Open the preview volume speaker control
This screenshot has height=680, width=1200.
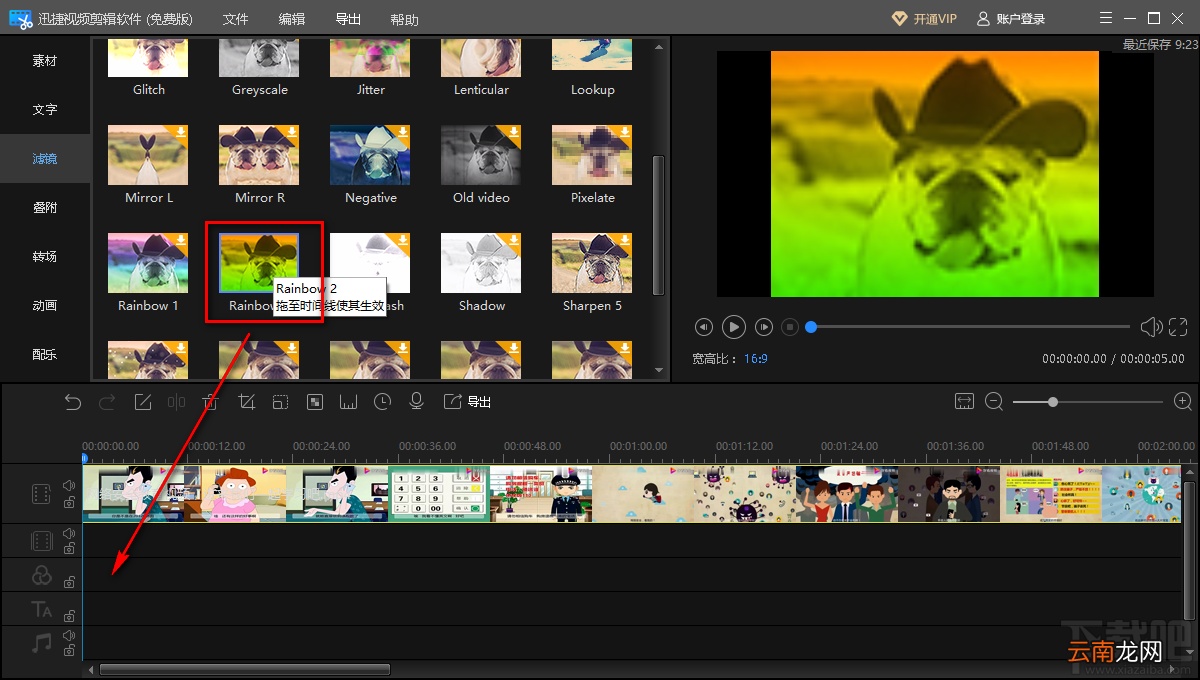1151,327
